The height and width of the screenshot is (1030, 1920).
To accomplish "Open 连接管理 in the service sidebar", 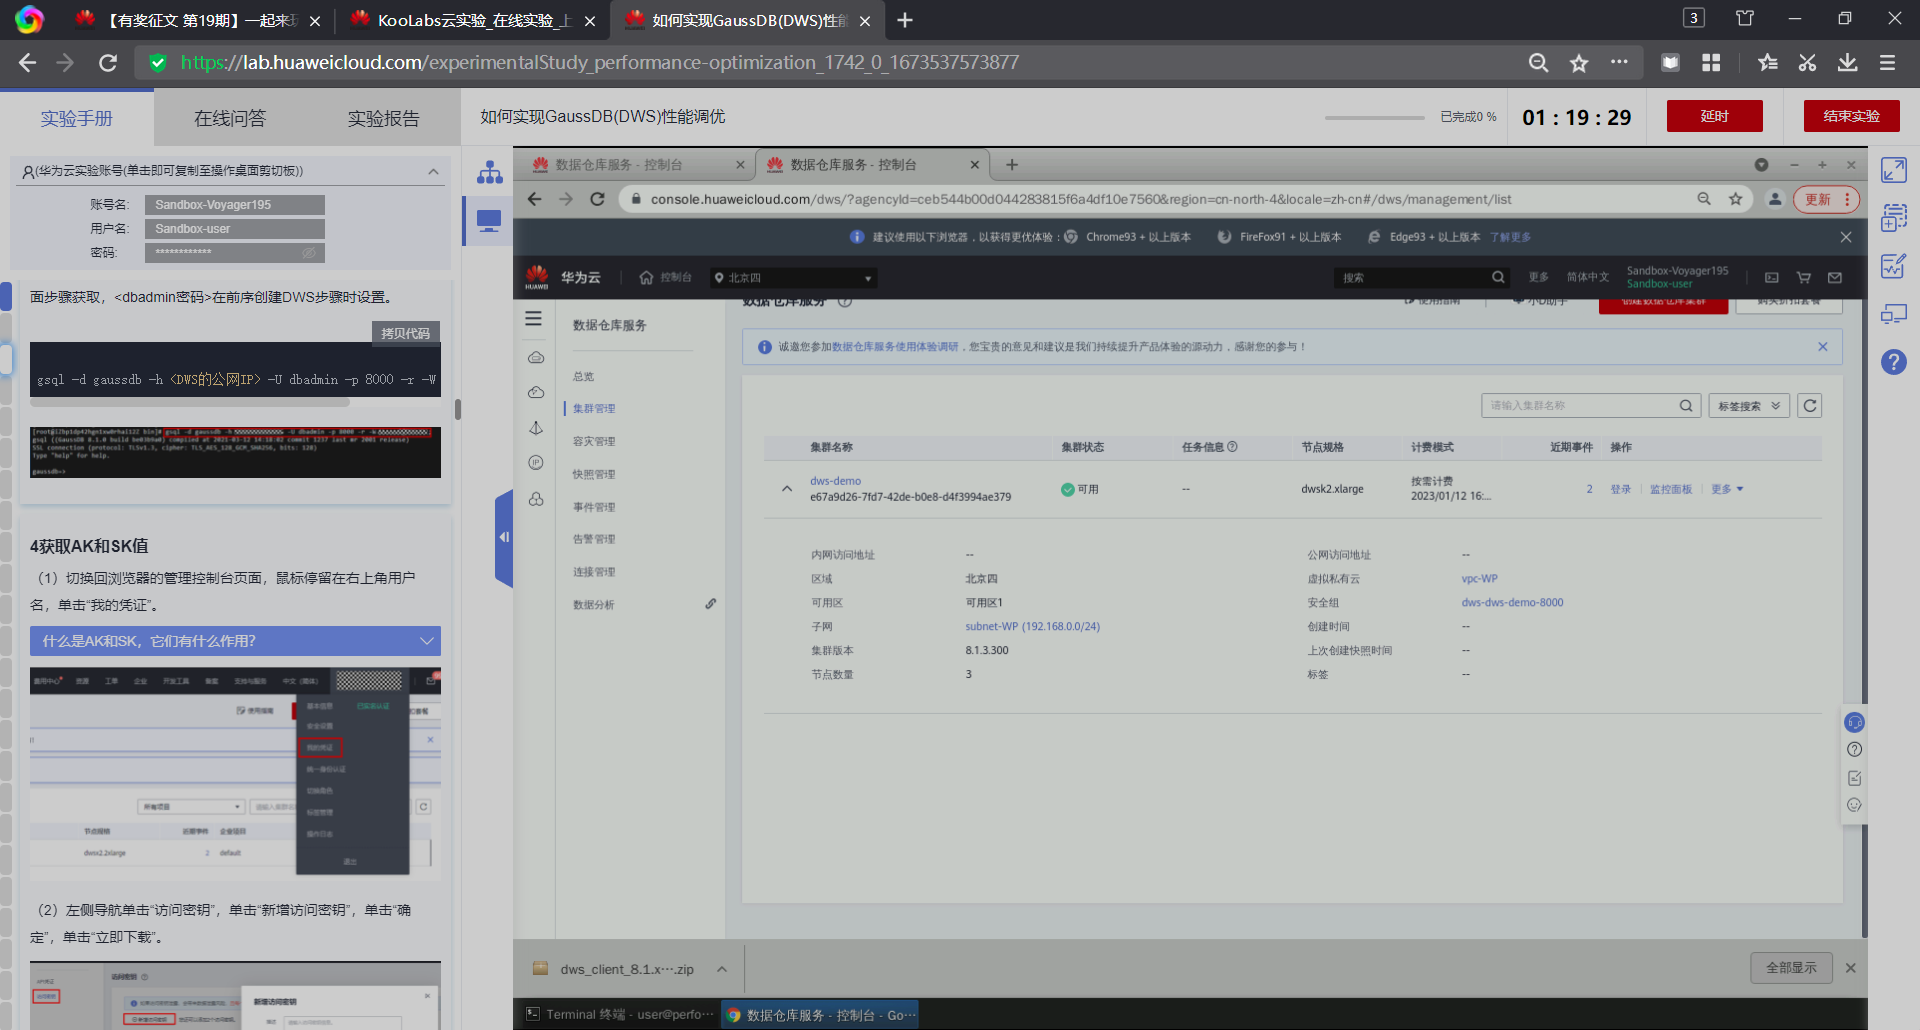I will coord(594,572).
